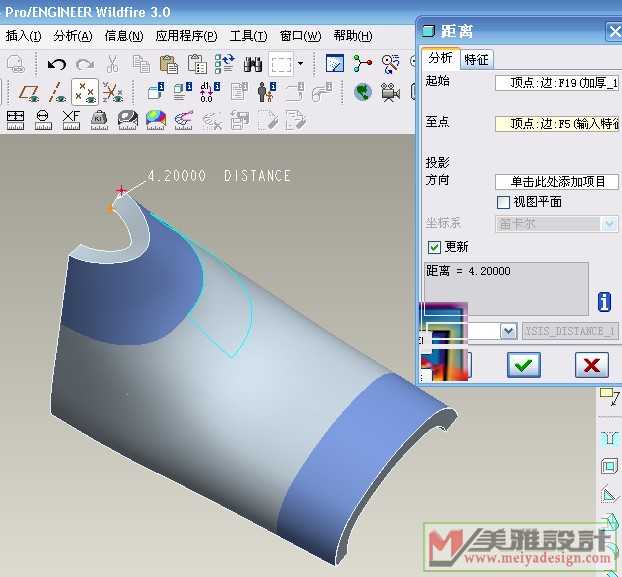Toggle datum points display
Image resolution: width=622 pixels, height=577 pixels.
point(84,92)
